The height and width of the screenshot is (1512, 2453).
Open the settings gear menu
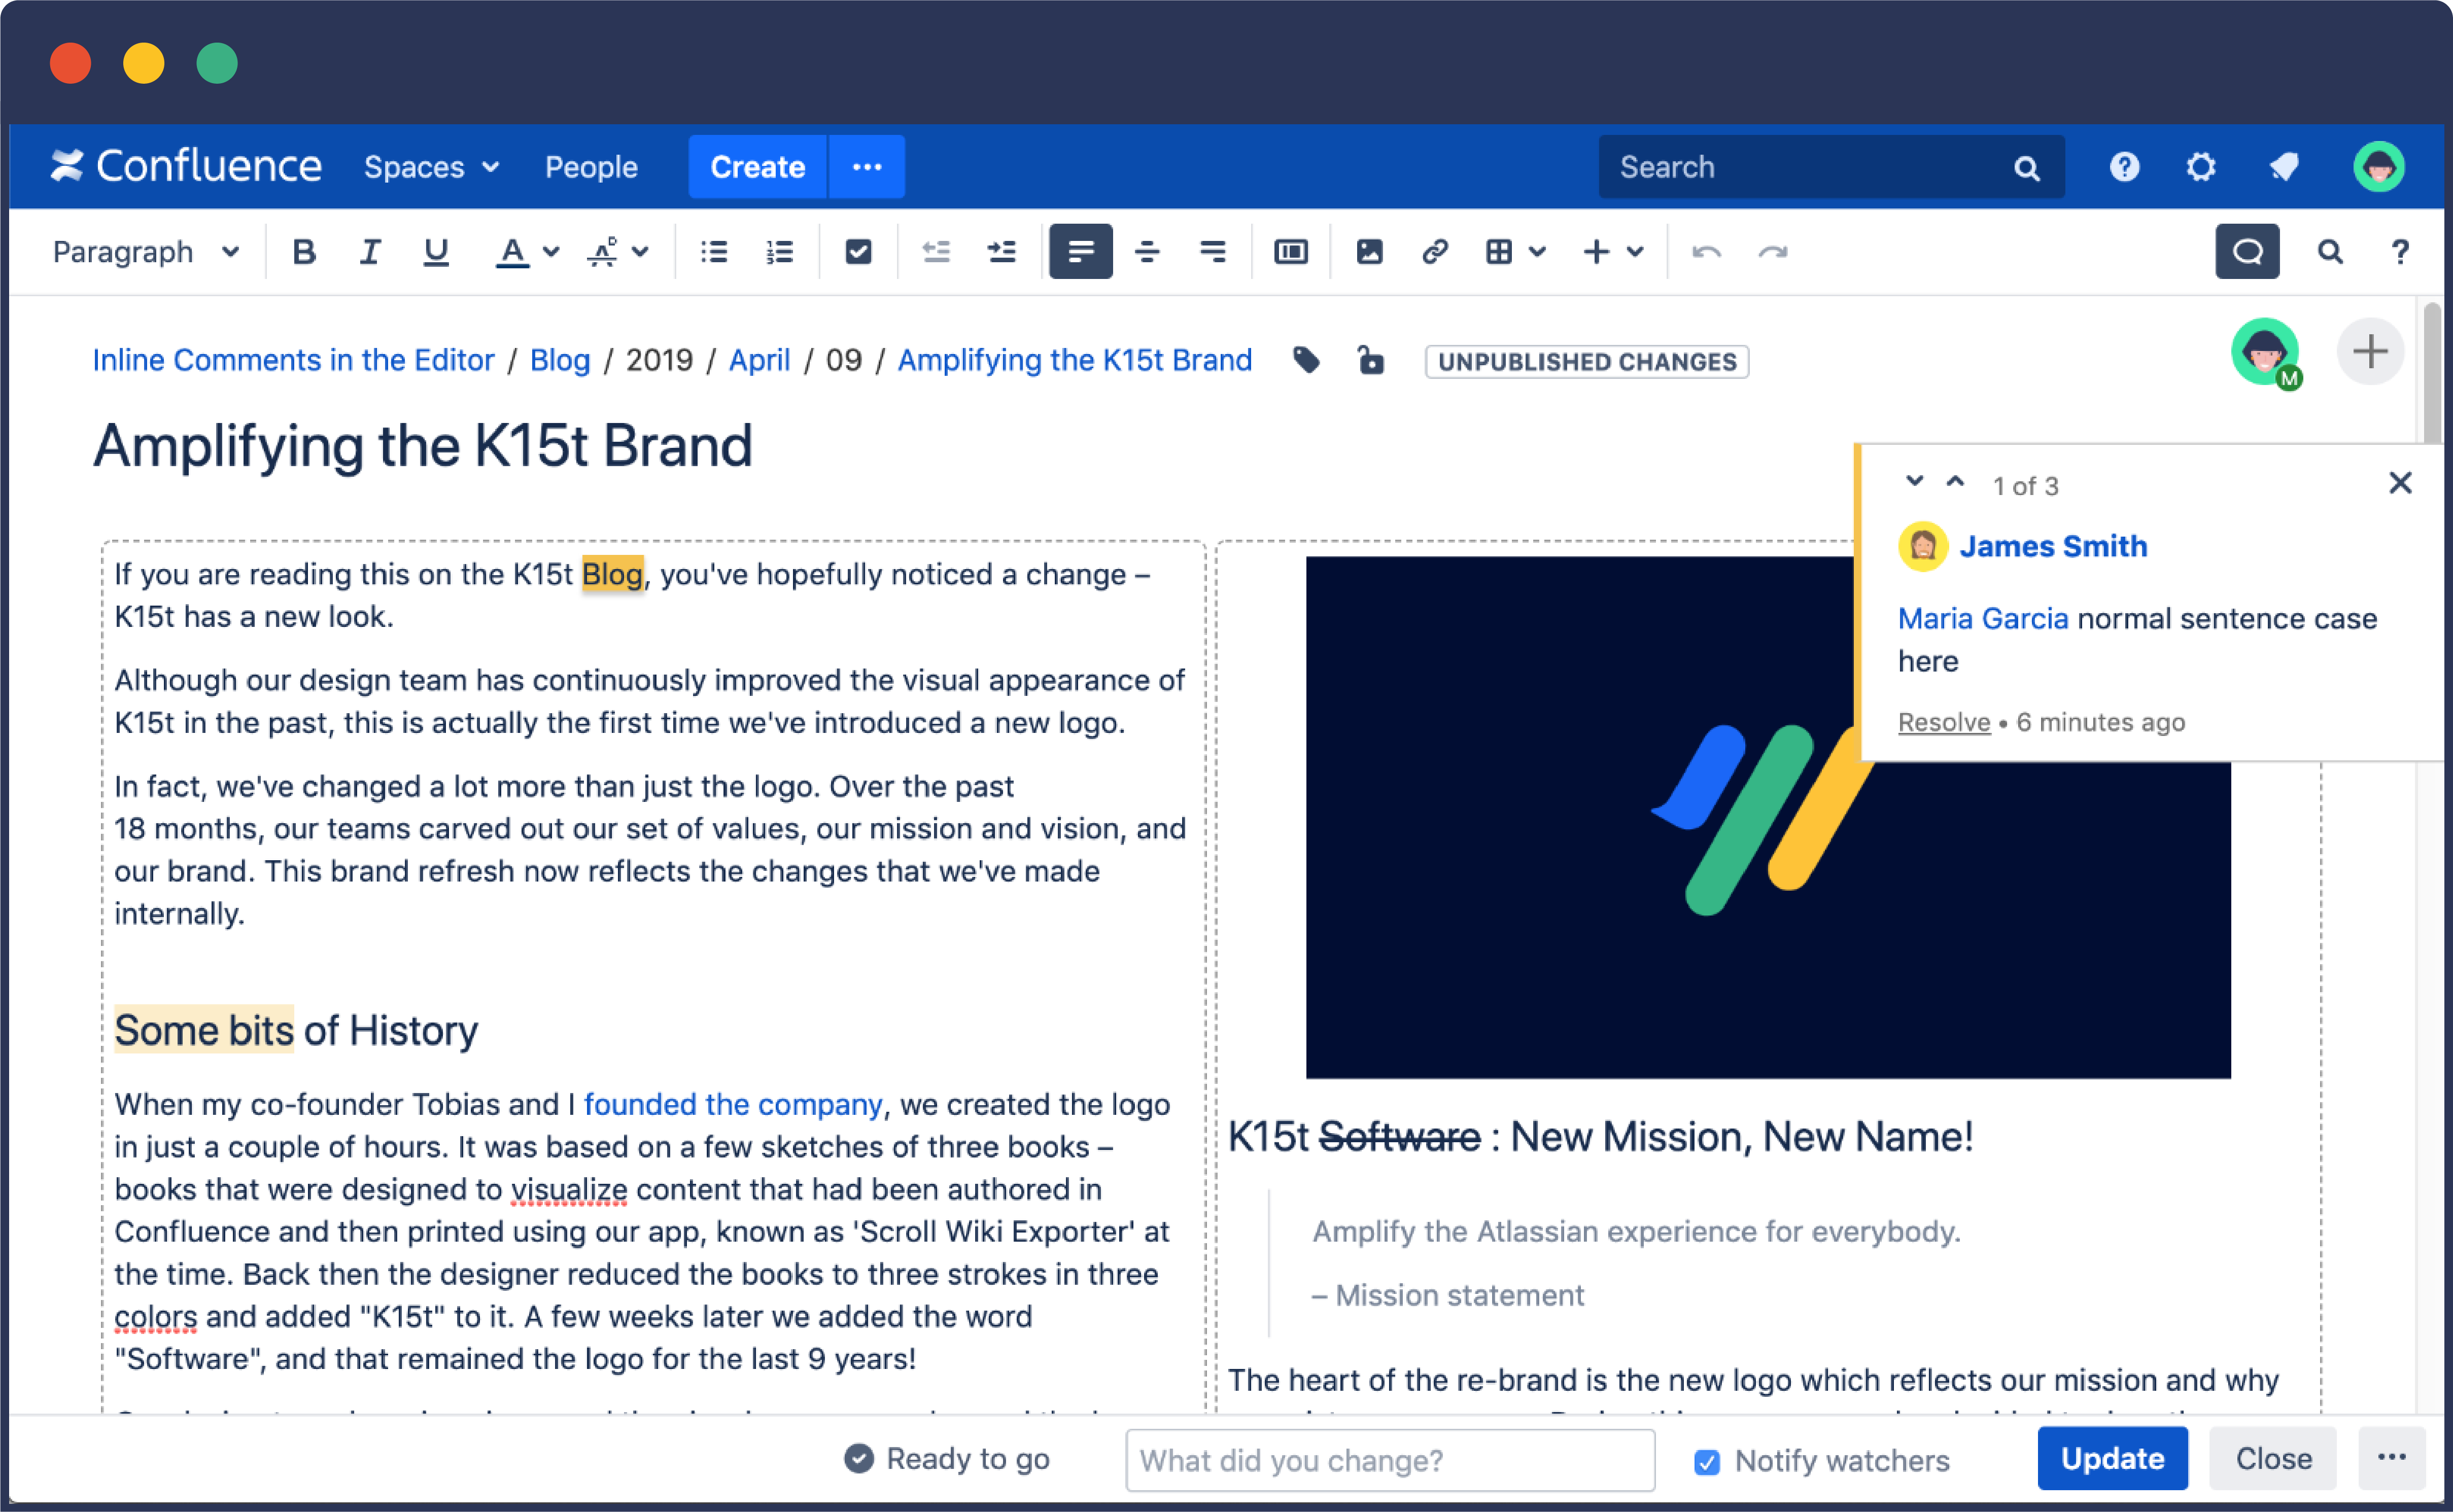click(2201, 167)
